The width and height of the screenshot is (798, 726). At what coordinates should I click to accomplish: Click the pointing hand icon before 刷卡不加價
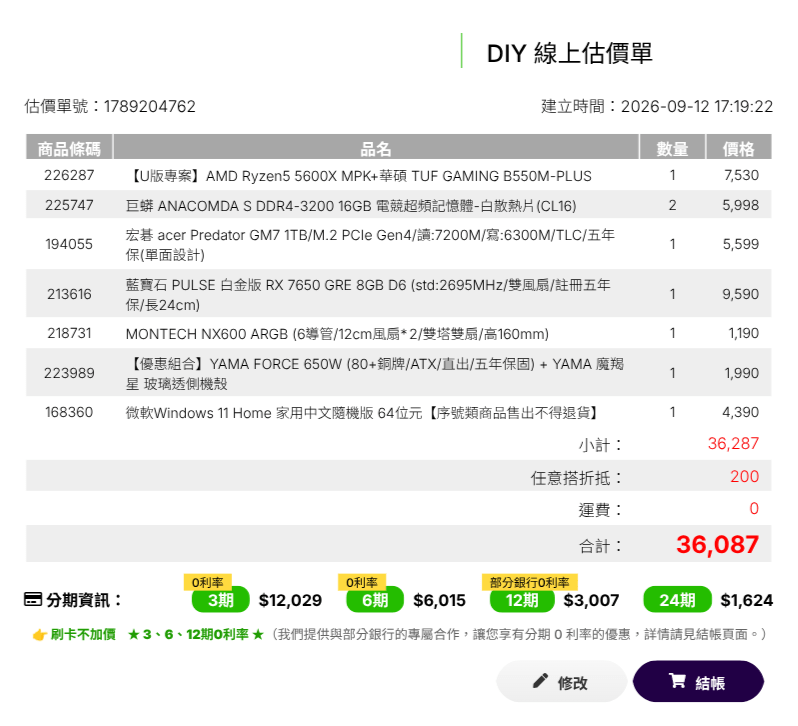point(39,635)
